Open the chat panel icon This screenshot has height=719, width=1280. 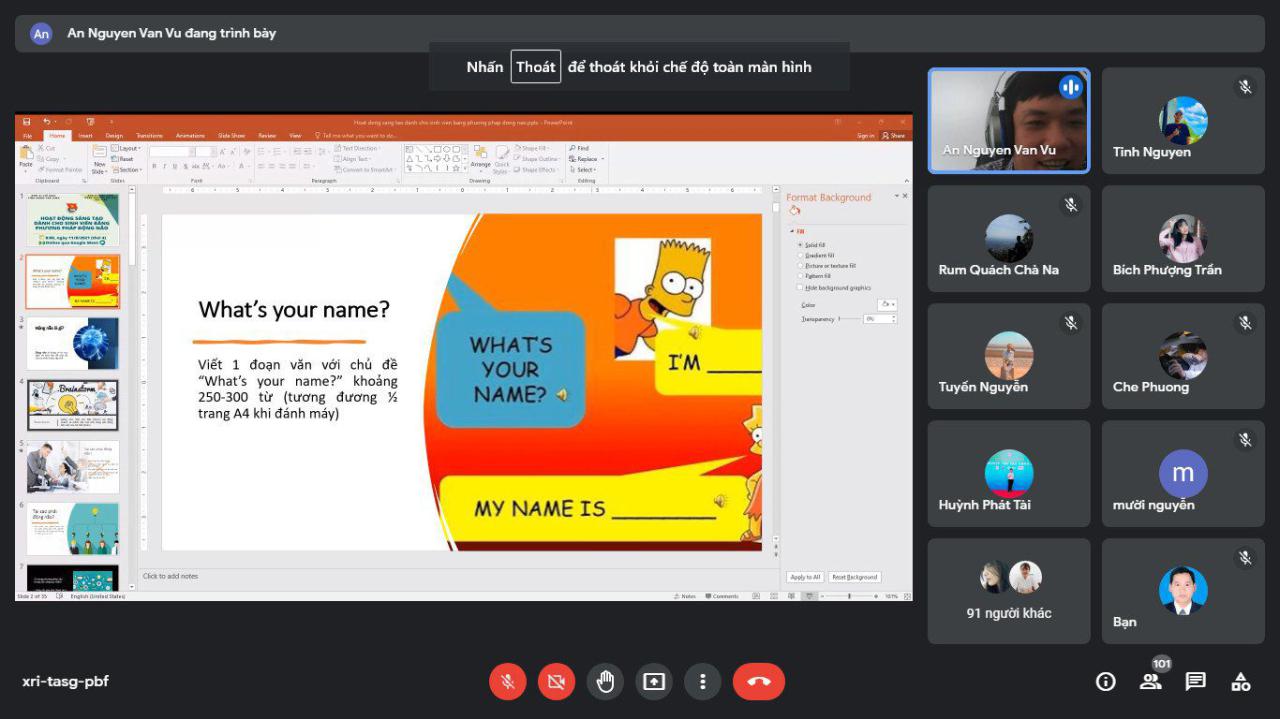click(x=1195, y=681)
